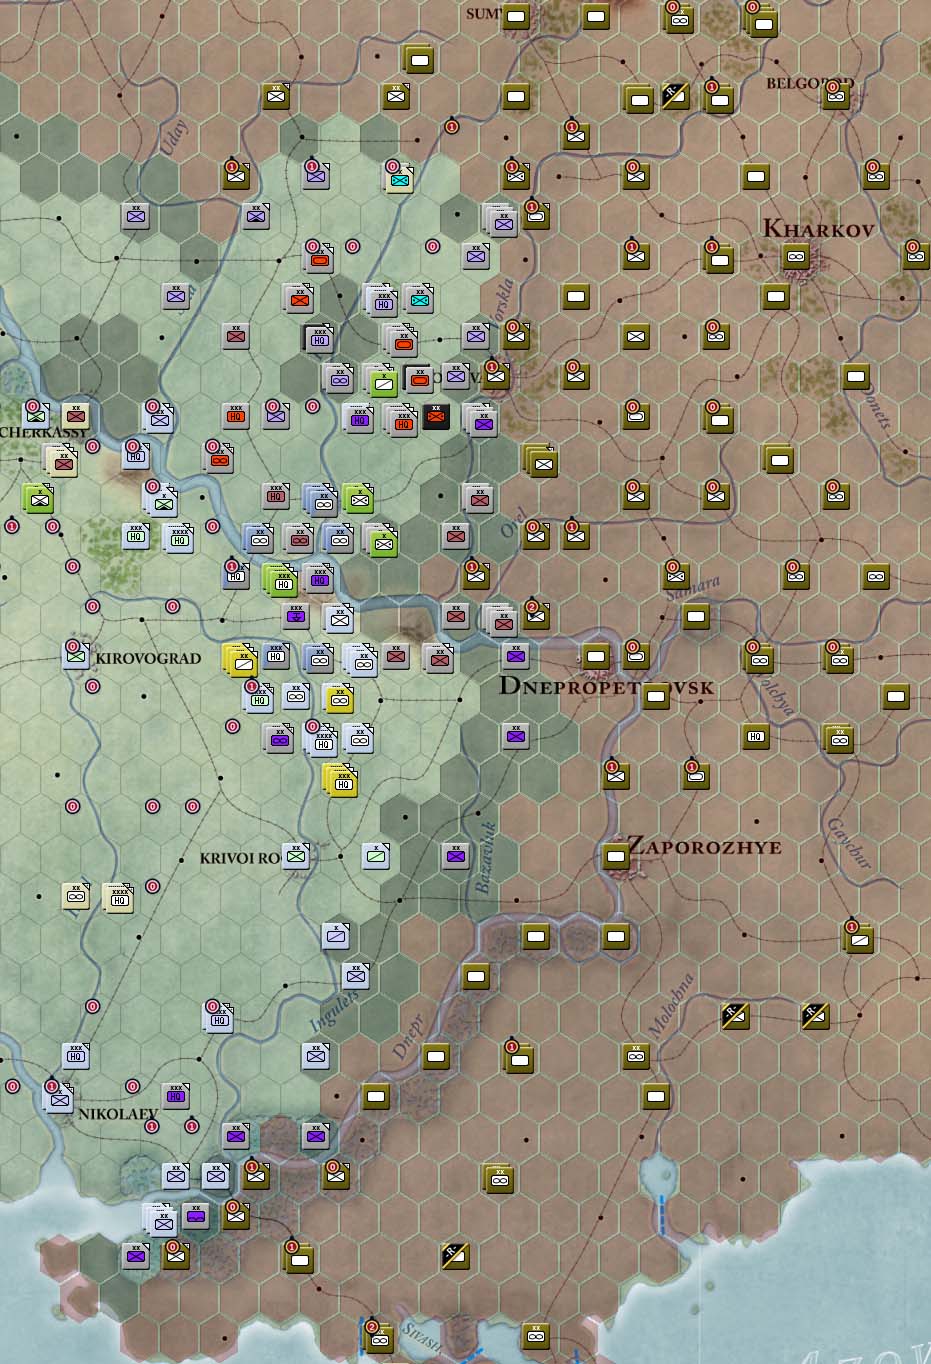Select the yellow xxx HQ stack
Viewport: 931px width, 1364px height.
pyautogui.click(x=341, y=779)
